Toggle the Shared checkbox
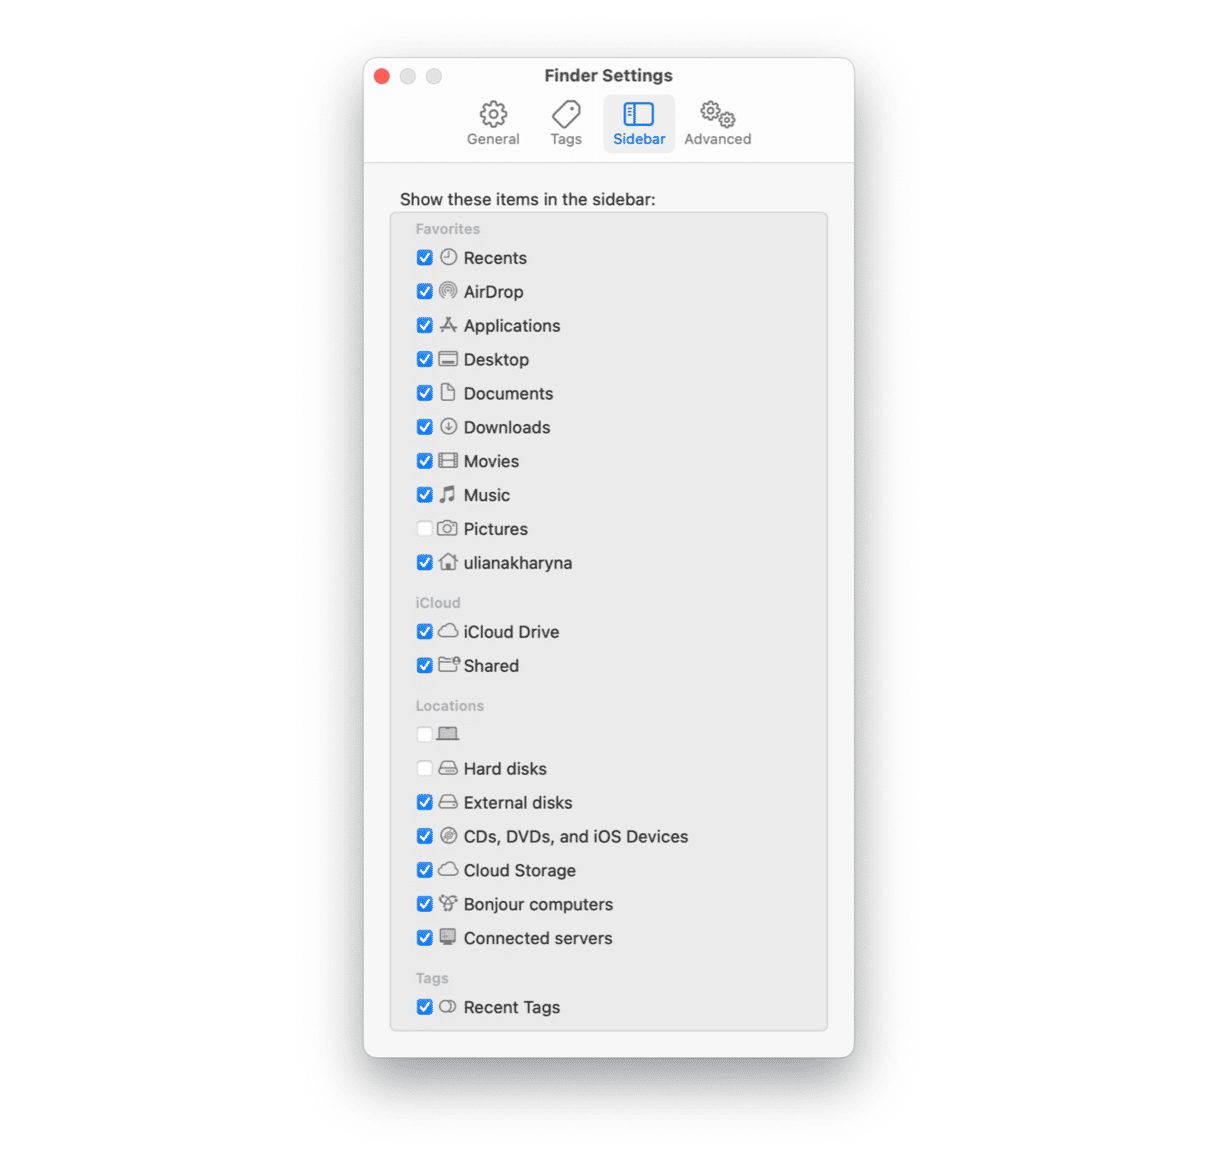The image size is (1216, 1149). [425, 666]
